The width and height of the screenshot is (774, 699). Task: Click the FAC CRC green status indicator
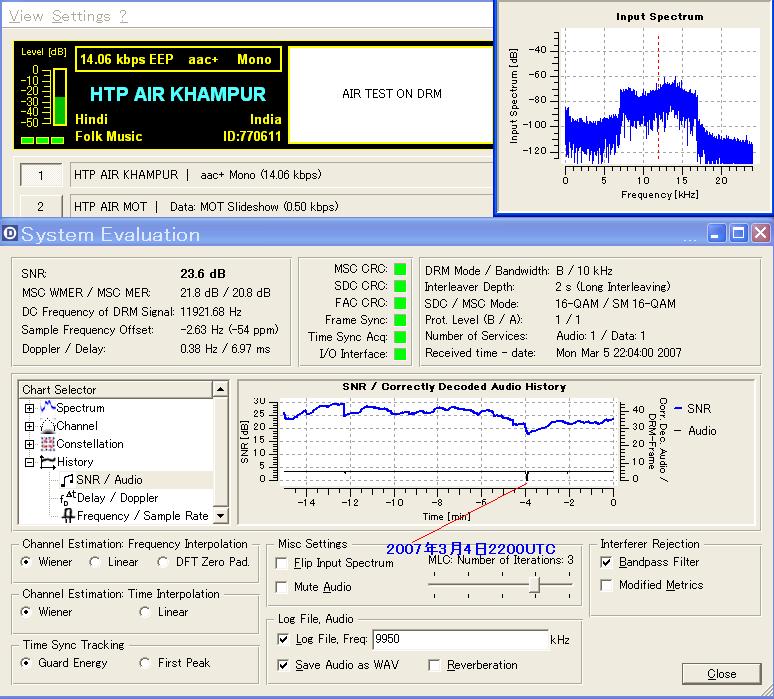400,303
